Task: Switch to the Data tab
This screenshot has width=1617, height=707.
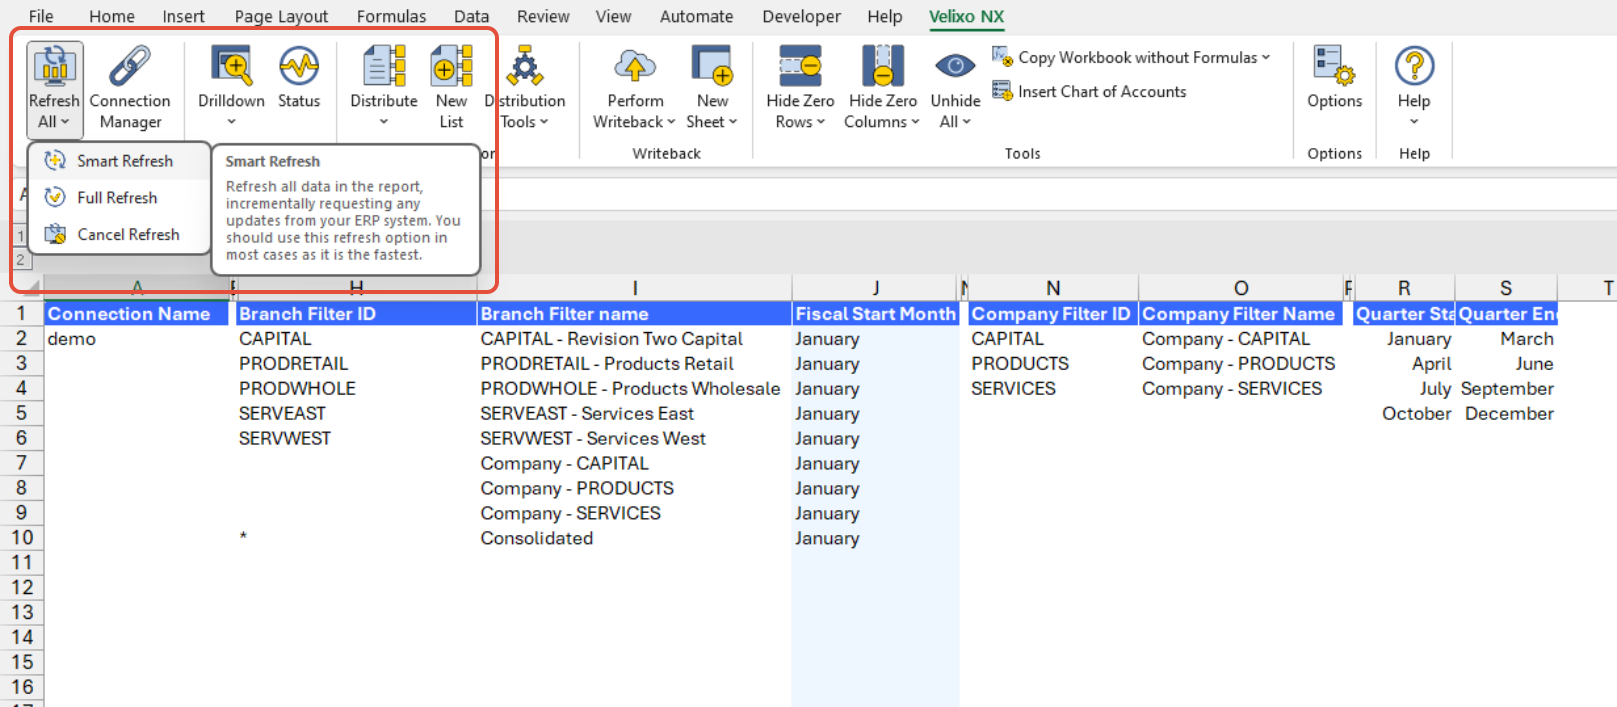Action: click(x=471, y=16)
